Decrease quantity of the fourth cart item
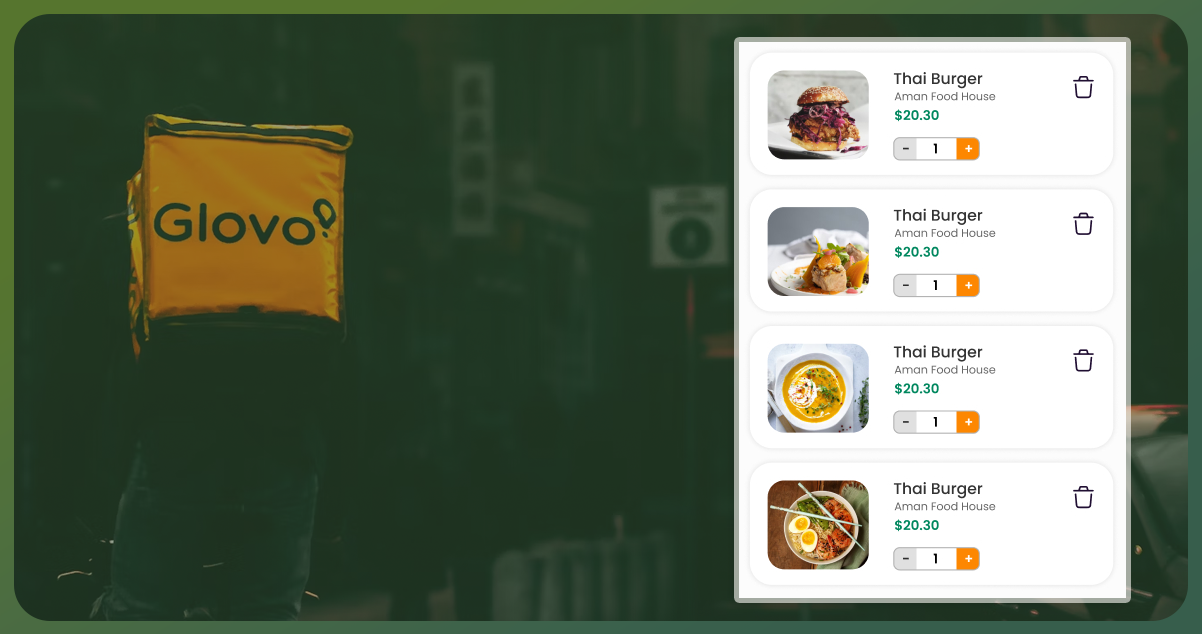Image resolution: width=1202 pixels, height=634 pixels. click(x=906, y=559)
